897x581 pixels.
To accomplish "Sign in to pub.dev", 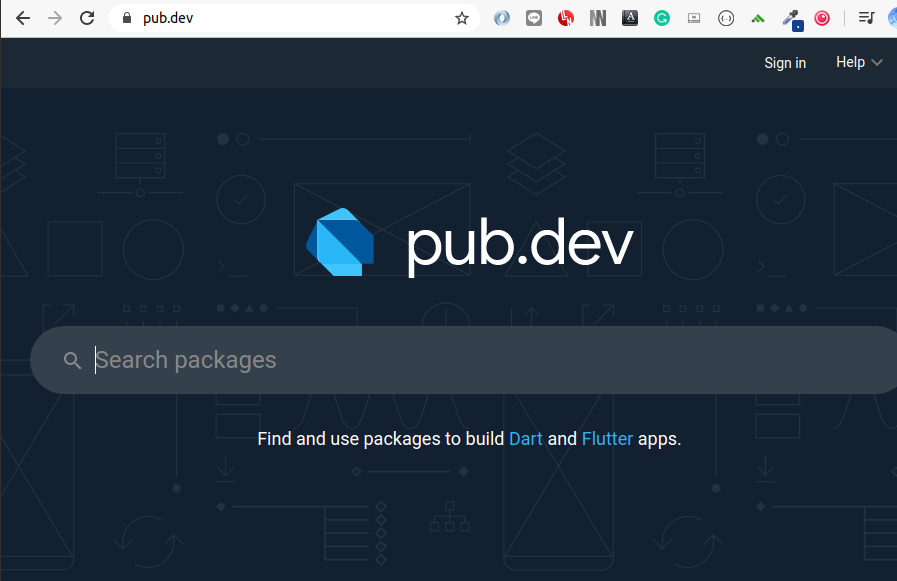I will pos(785,63).
